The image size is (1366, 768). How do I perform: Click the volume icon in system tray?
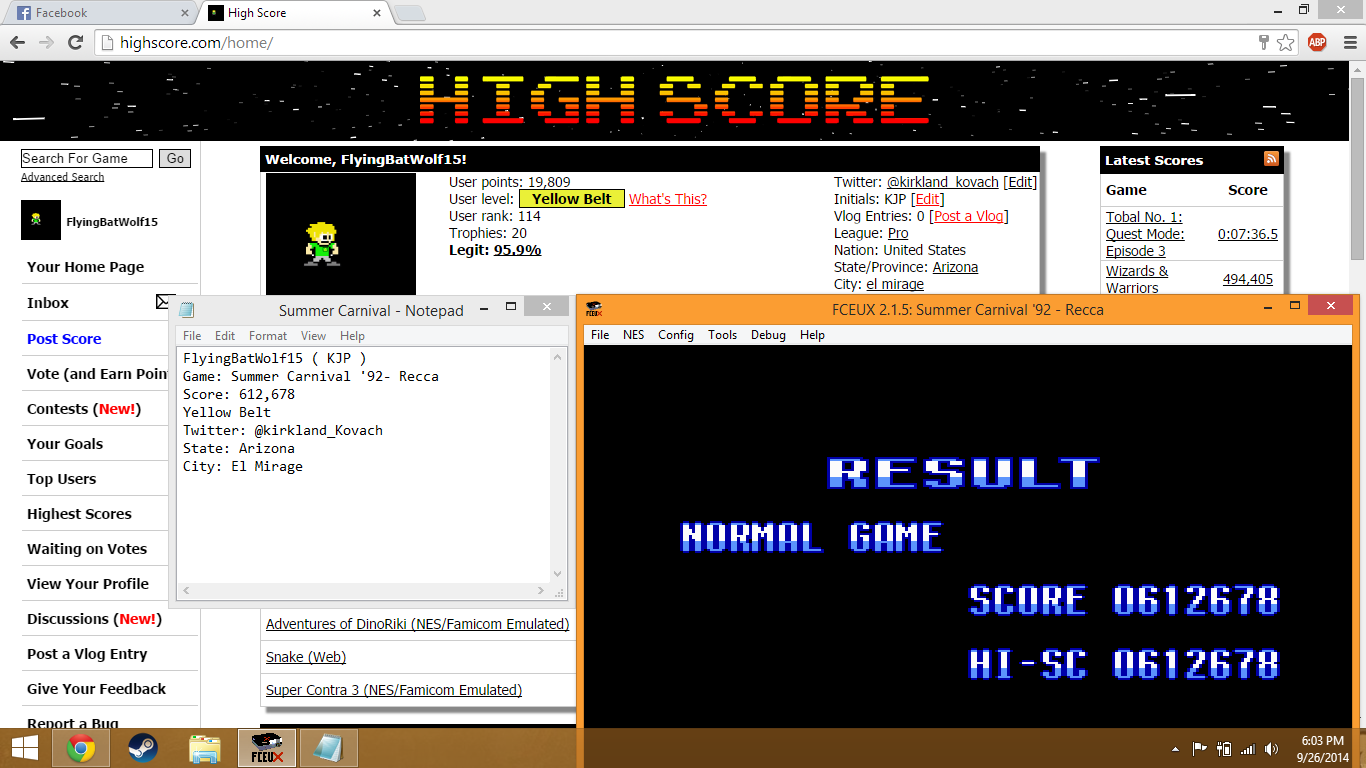click(1271, 748)
